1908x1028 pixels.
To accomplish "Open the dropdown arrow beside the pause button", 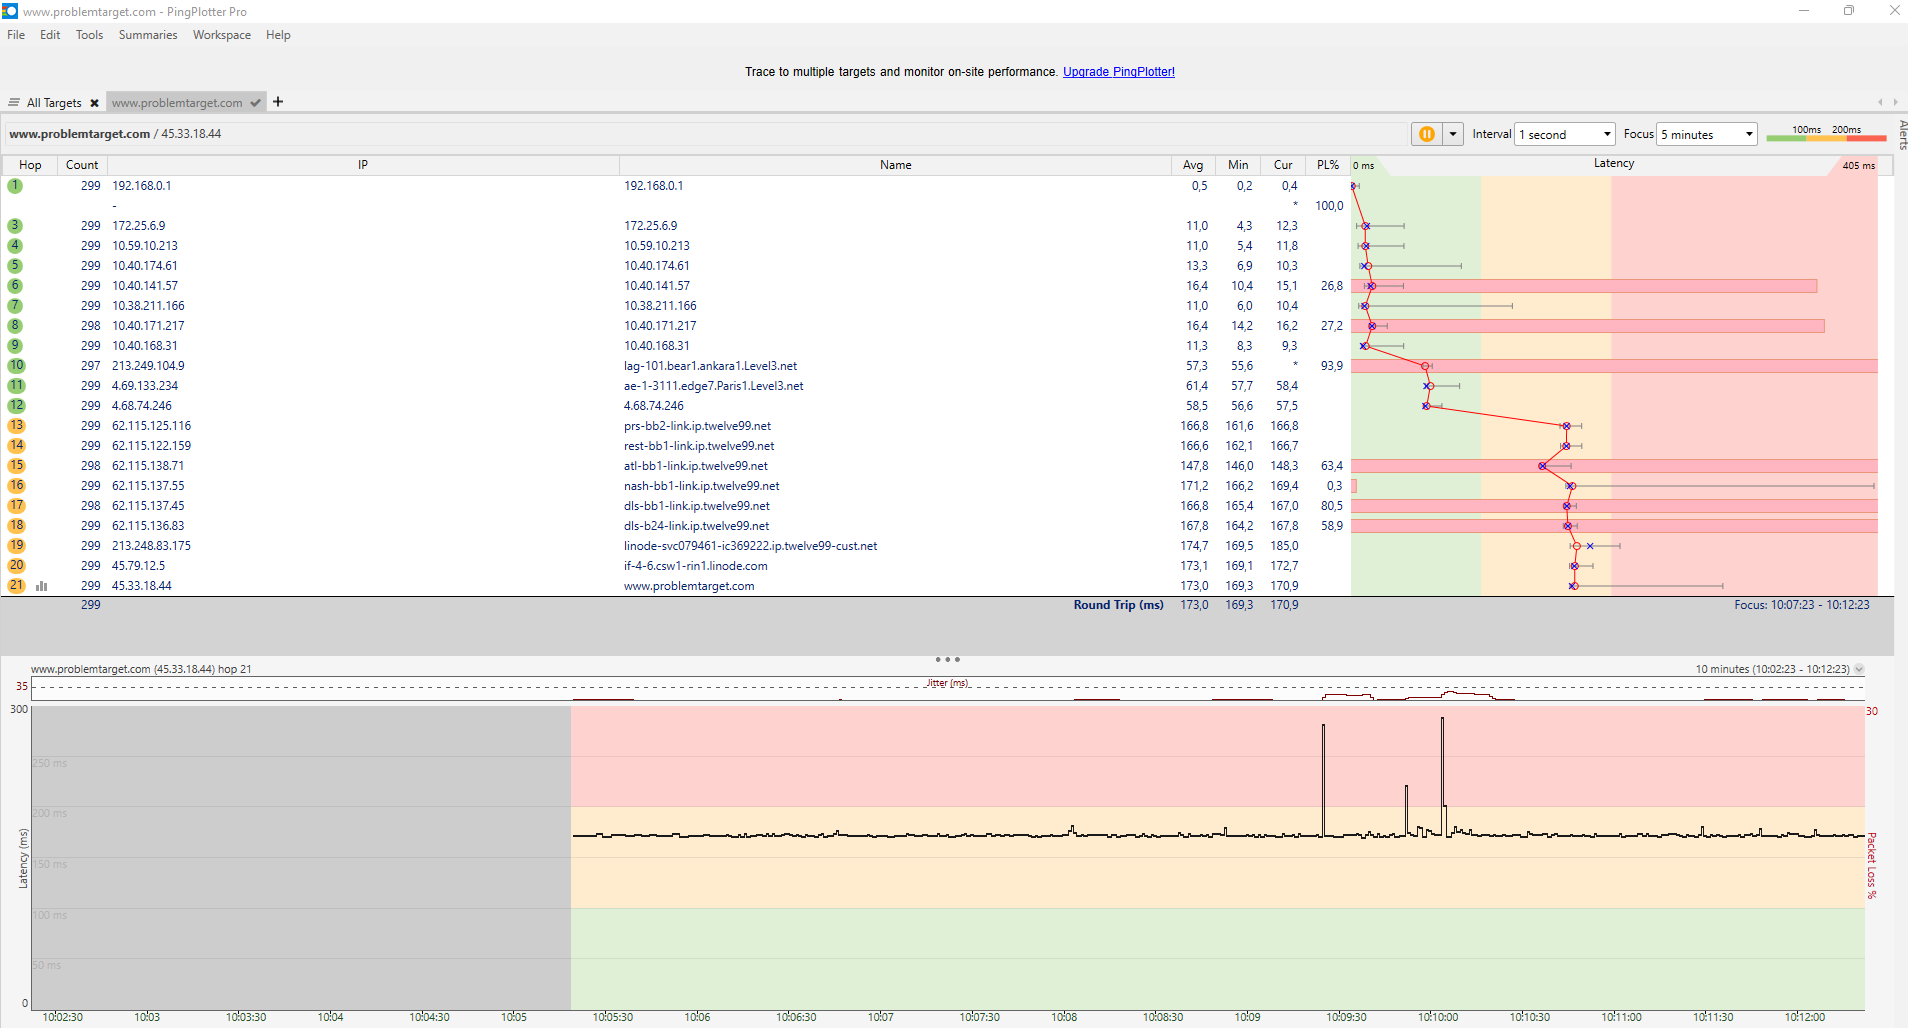I will (x=1453, y=134).
